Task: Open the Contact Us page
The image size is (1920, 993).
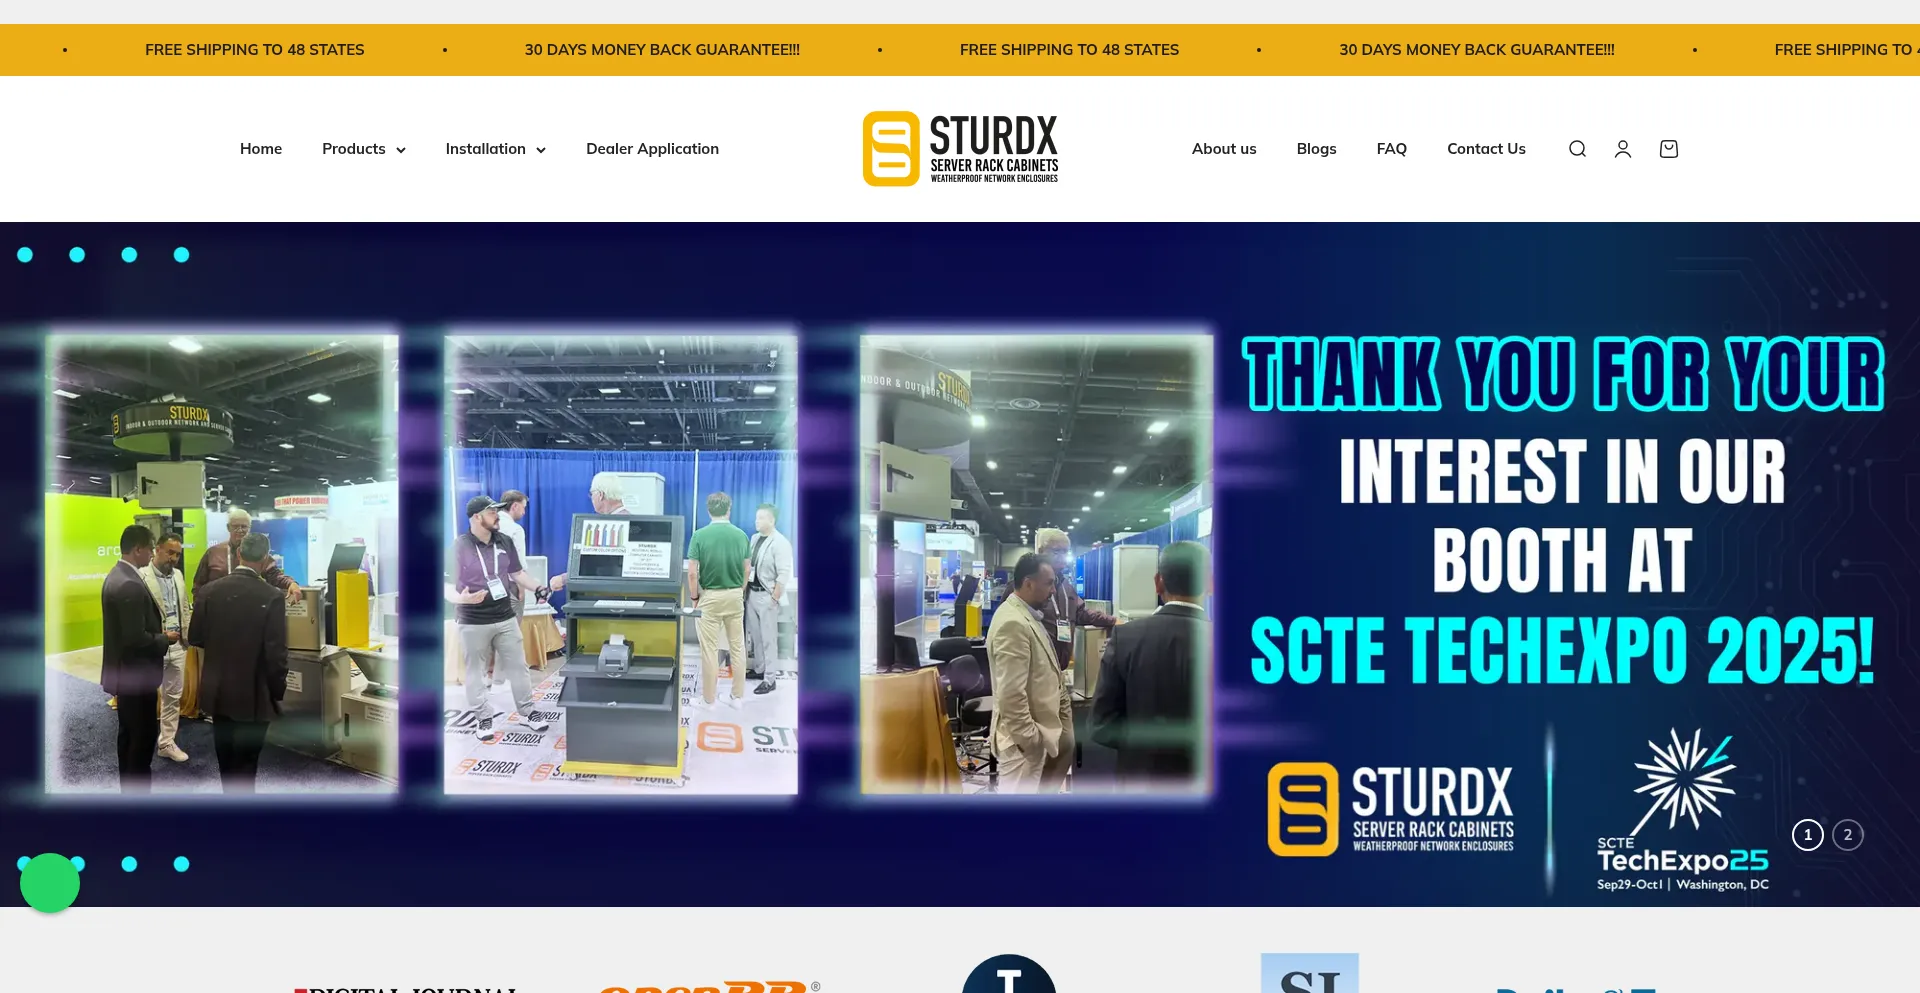Action: click(1486, 148)
